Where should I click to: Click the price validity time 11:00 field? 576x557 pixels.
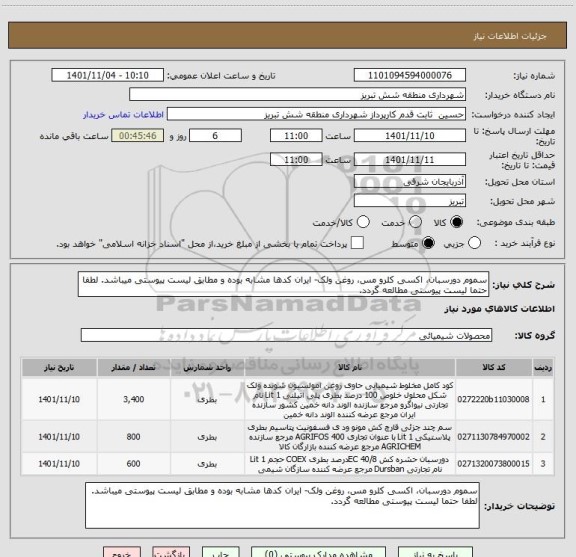(296, 159)
